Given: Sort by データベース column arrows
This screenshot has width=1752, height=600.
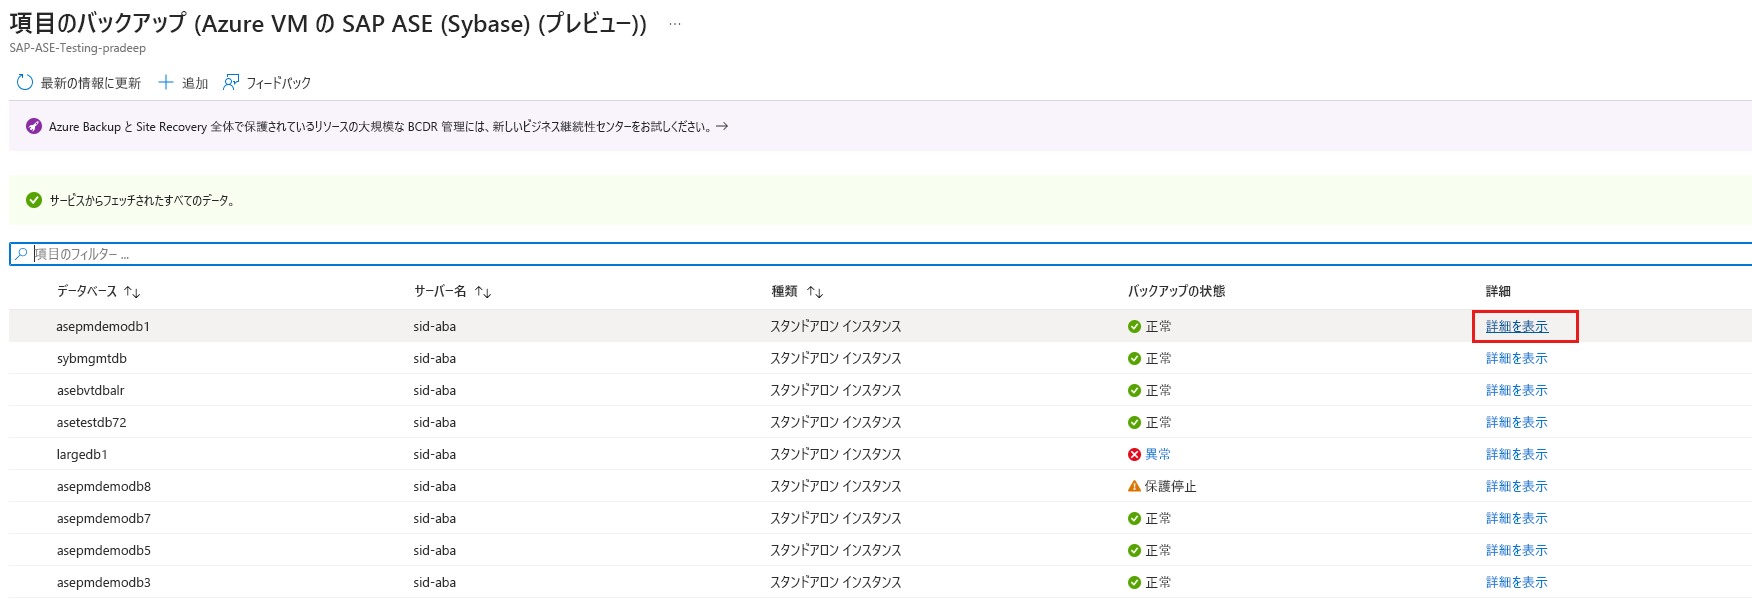Looking at the screenshot, I should 132,292.
